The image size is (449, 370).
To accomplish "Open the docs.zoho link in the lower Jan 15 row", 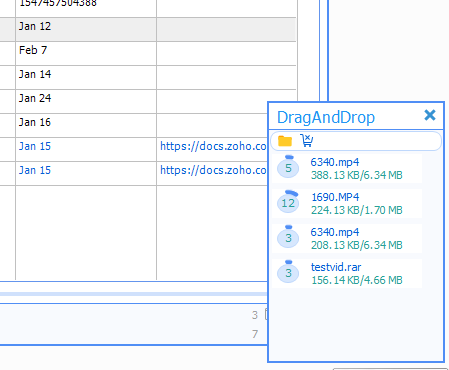I will tap(213, 170).
